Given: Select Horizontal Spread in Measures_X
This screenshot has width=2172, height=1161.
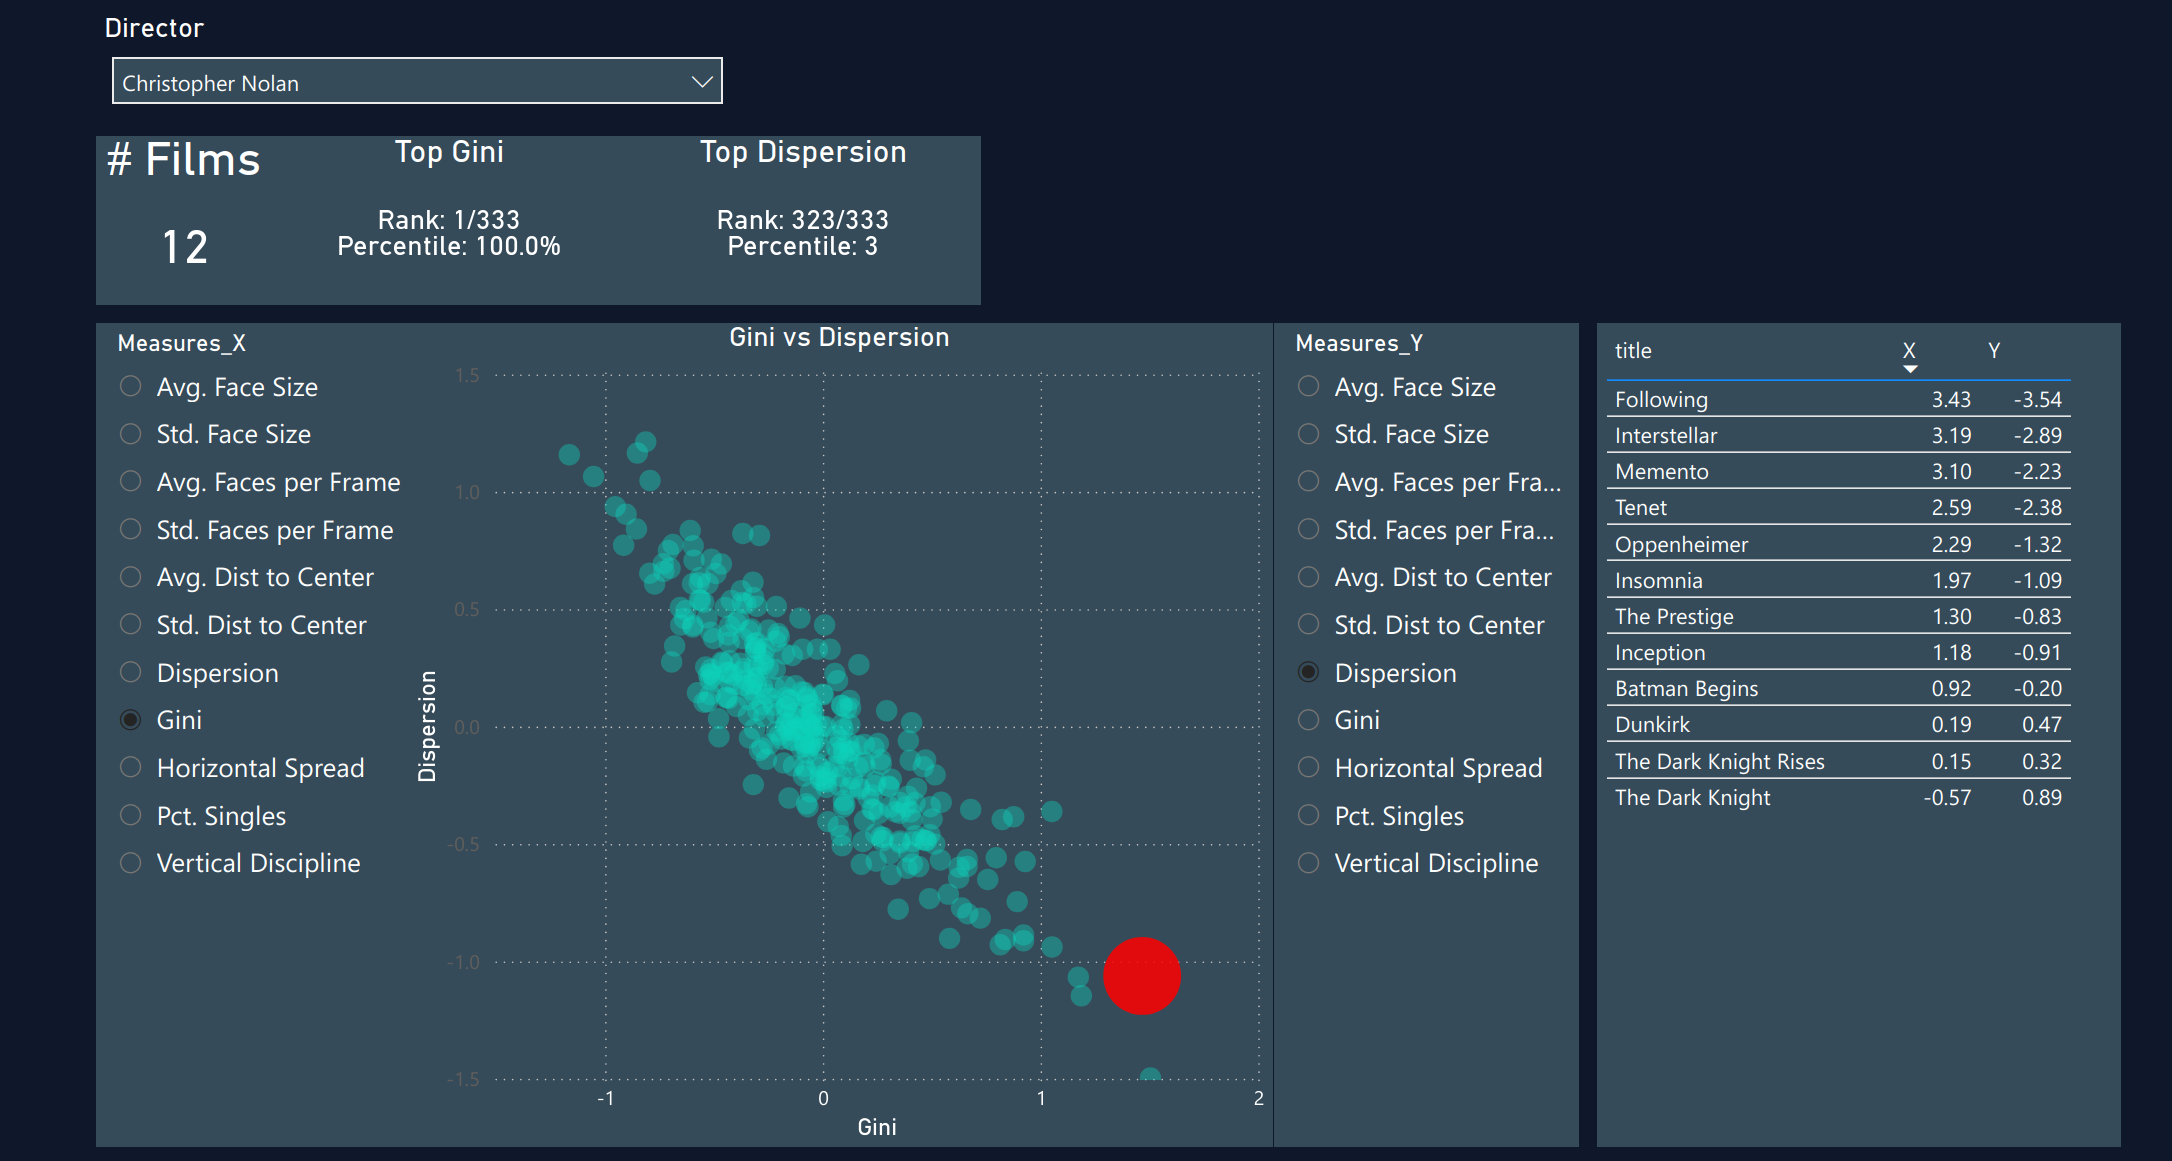Looking at the screenshot, I should pos(130,768).
